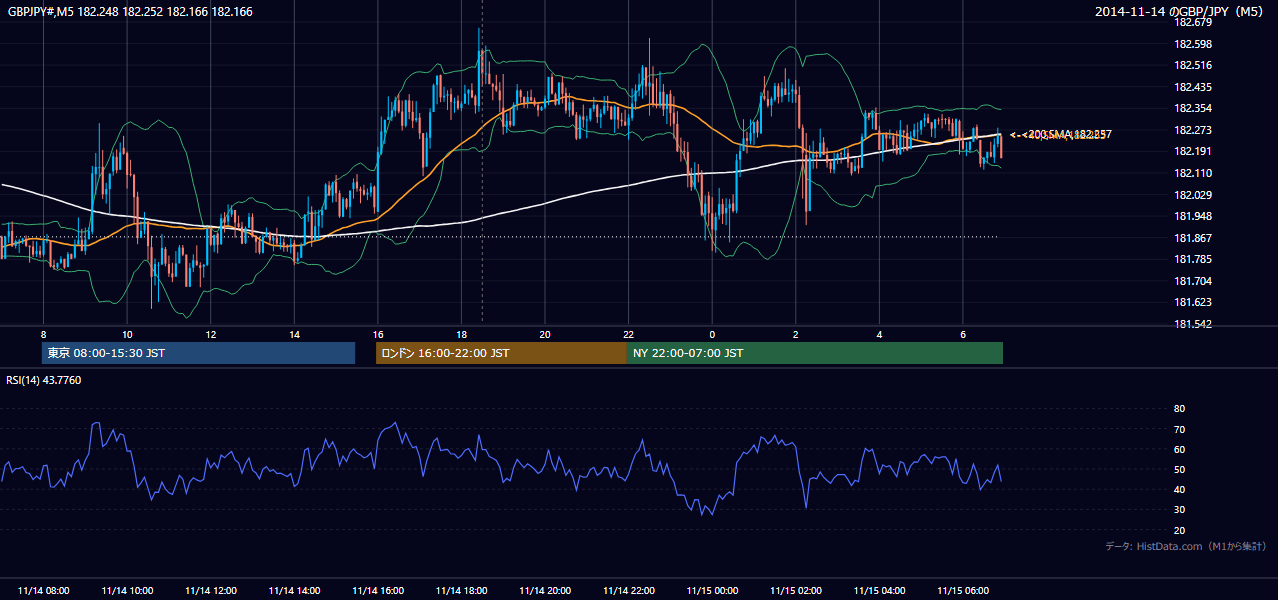
Task: Click hour marker 18 under the price chart
Action: tap(461, 334)
